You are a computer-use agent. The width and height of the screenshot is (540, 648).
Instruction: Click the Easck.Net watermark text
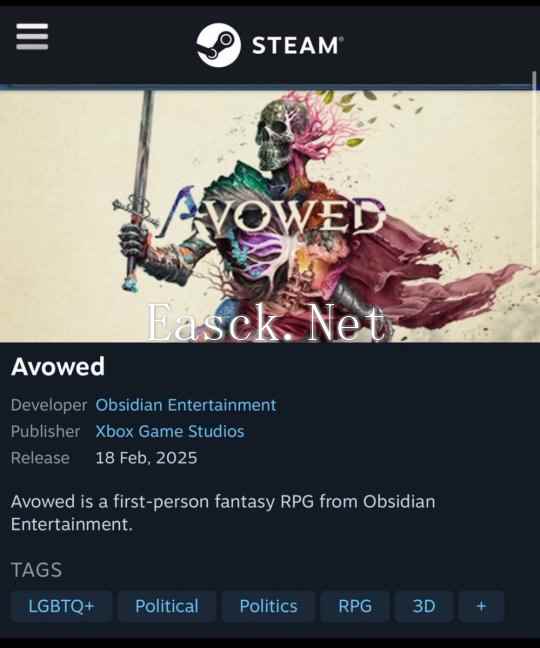(266, 322)
